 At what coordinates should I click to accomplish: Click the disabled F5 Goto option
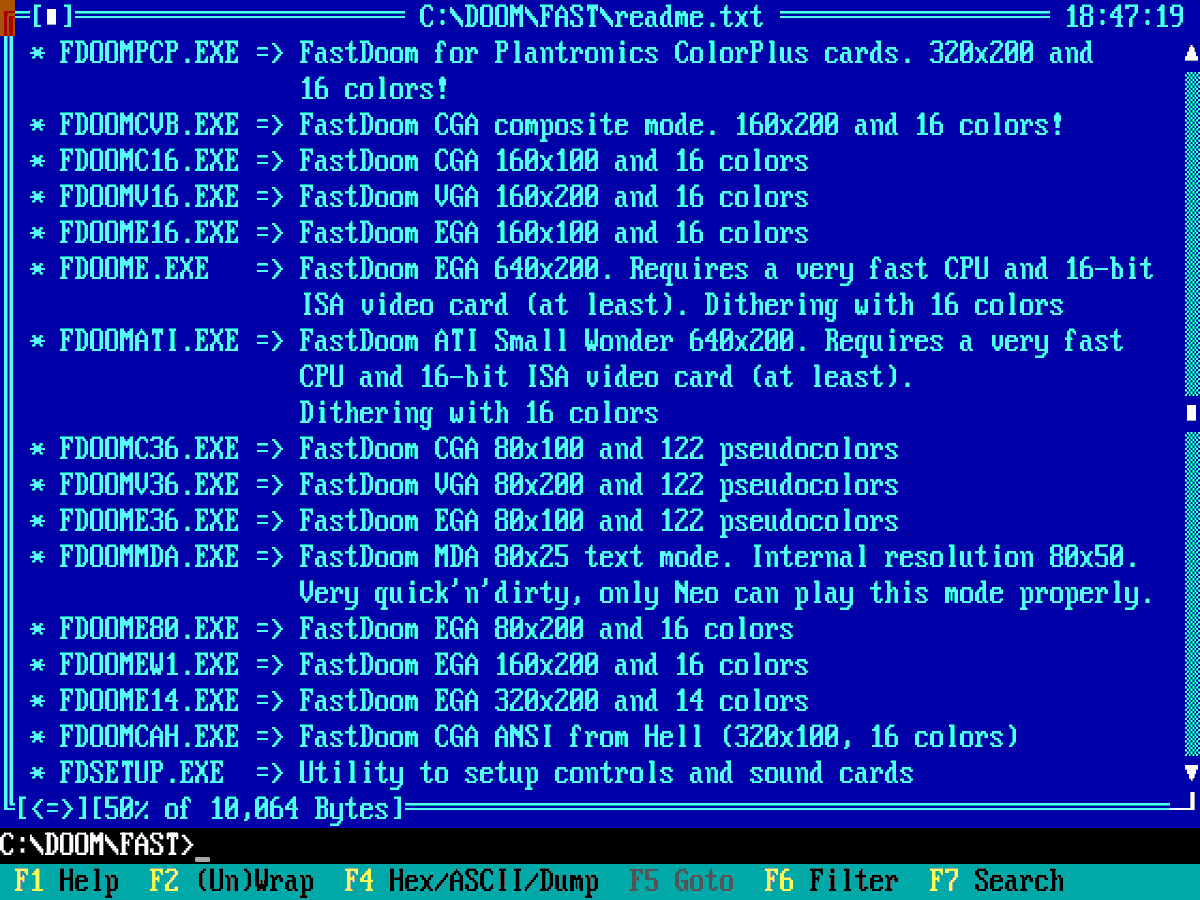coord(682,881)
